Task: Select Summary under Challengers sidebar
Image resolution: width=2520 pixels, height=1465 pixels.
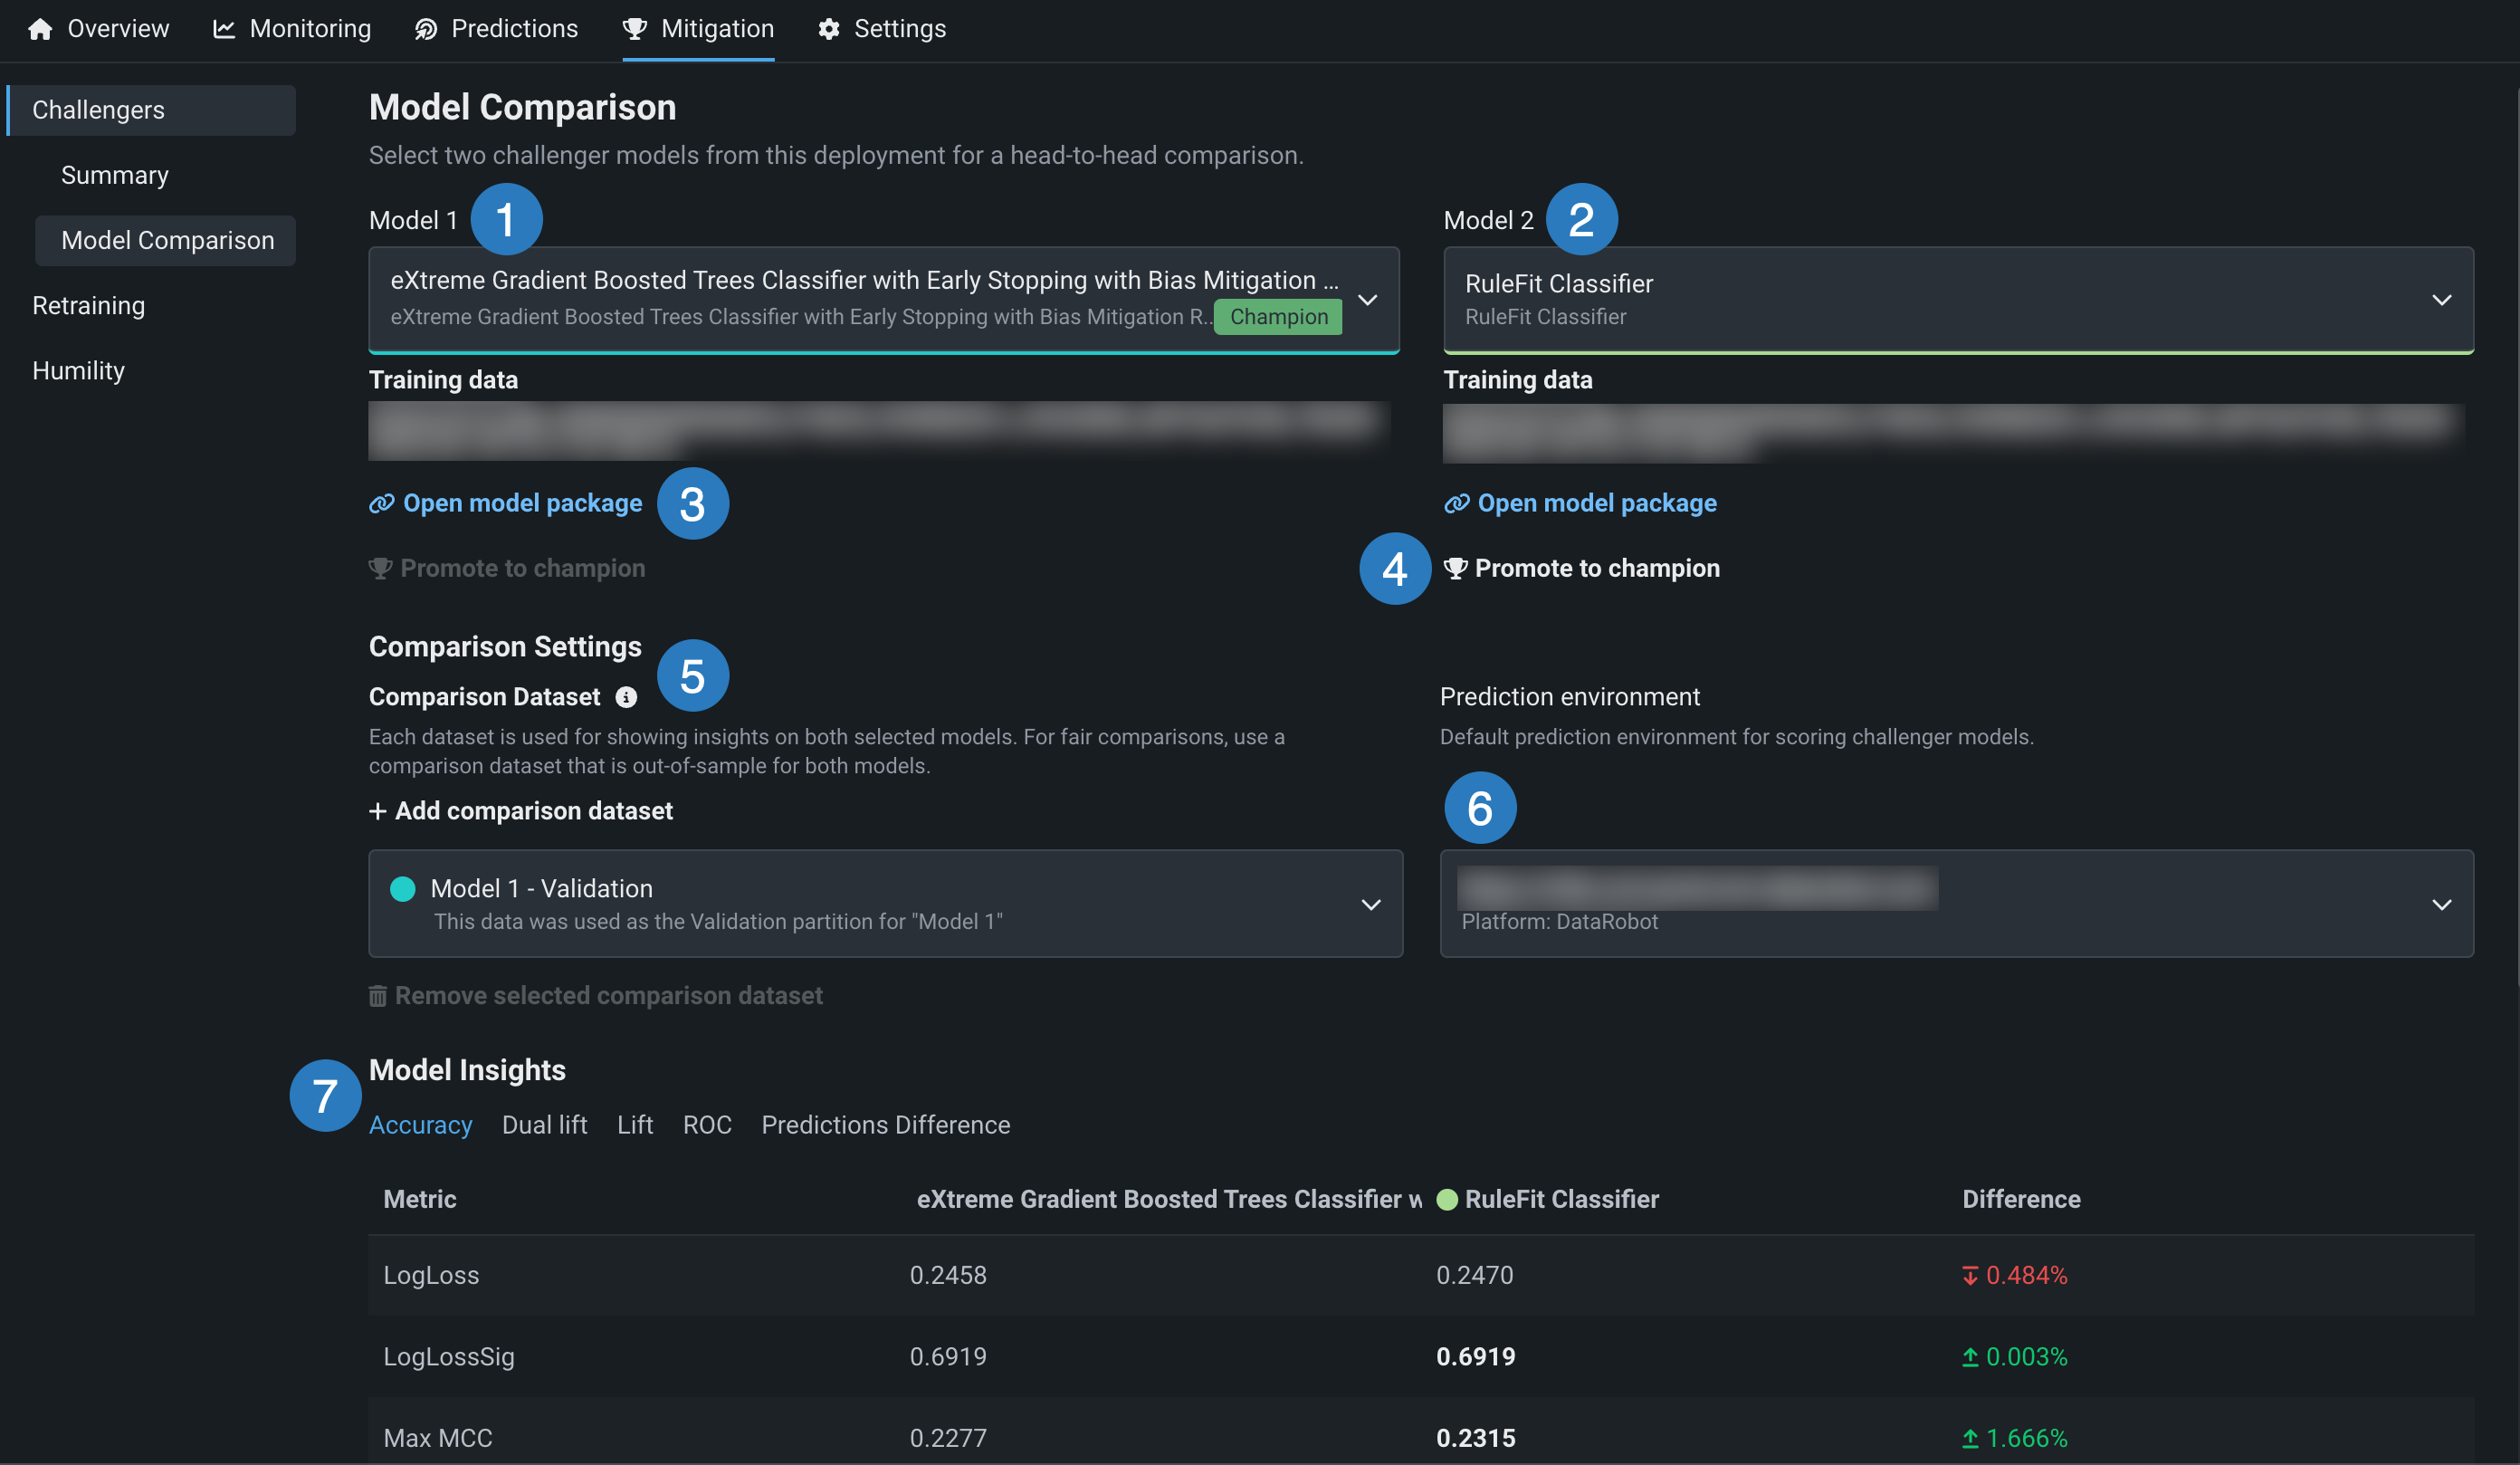Action: (114, 175)
